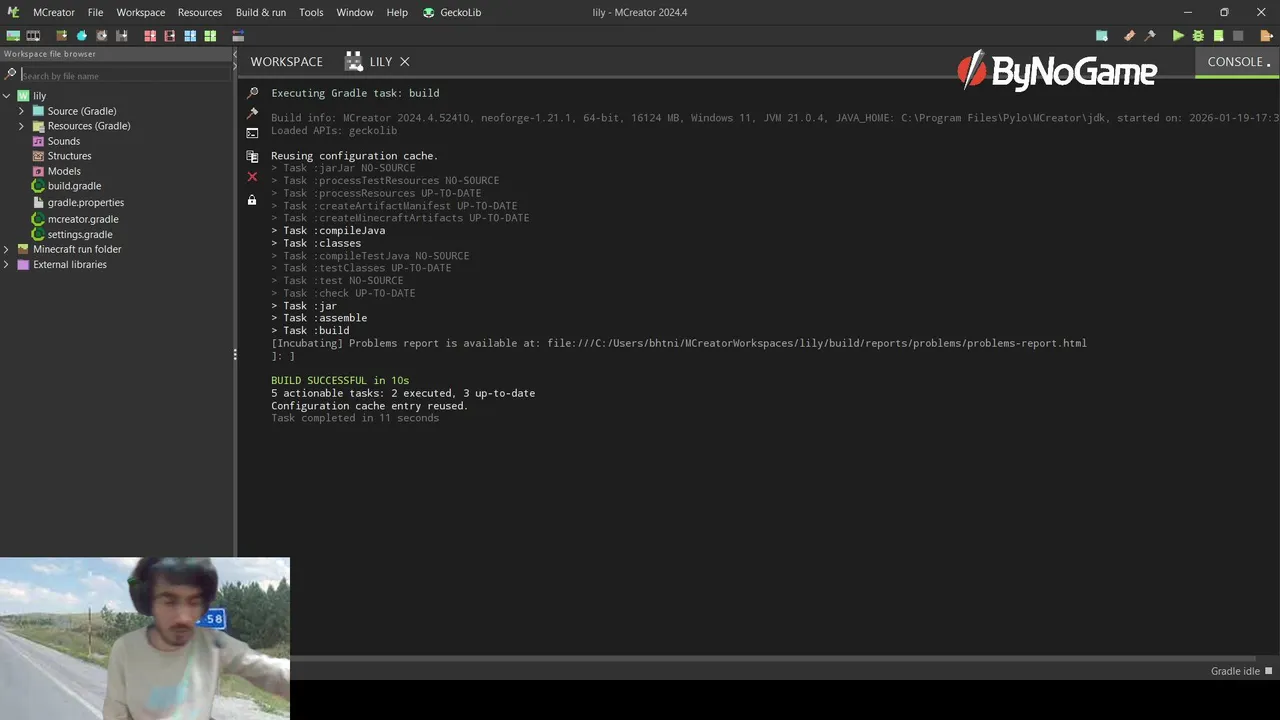1280x720 pixels.
Task: Click the 'Task completed in 11 seconds' line
Action: pos(355,418)
